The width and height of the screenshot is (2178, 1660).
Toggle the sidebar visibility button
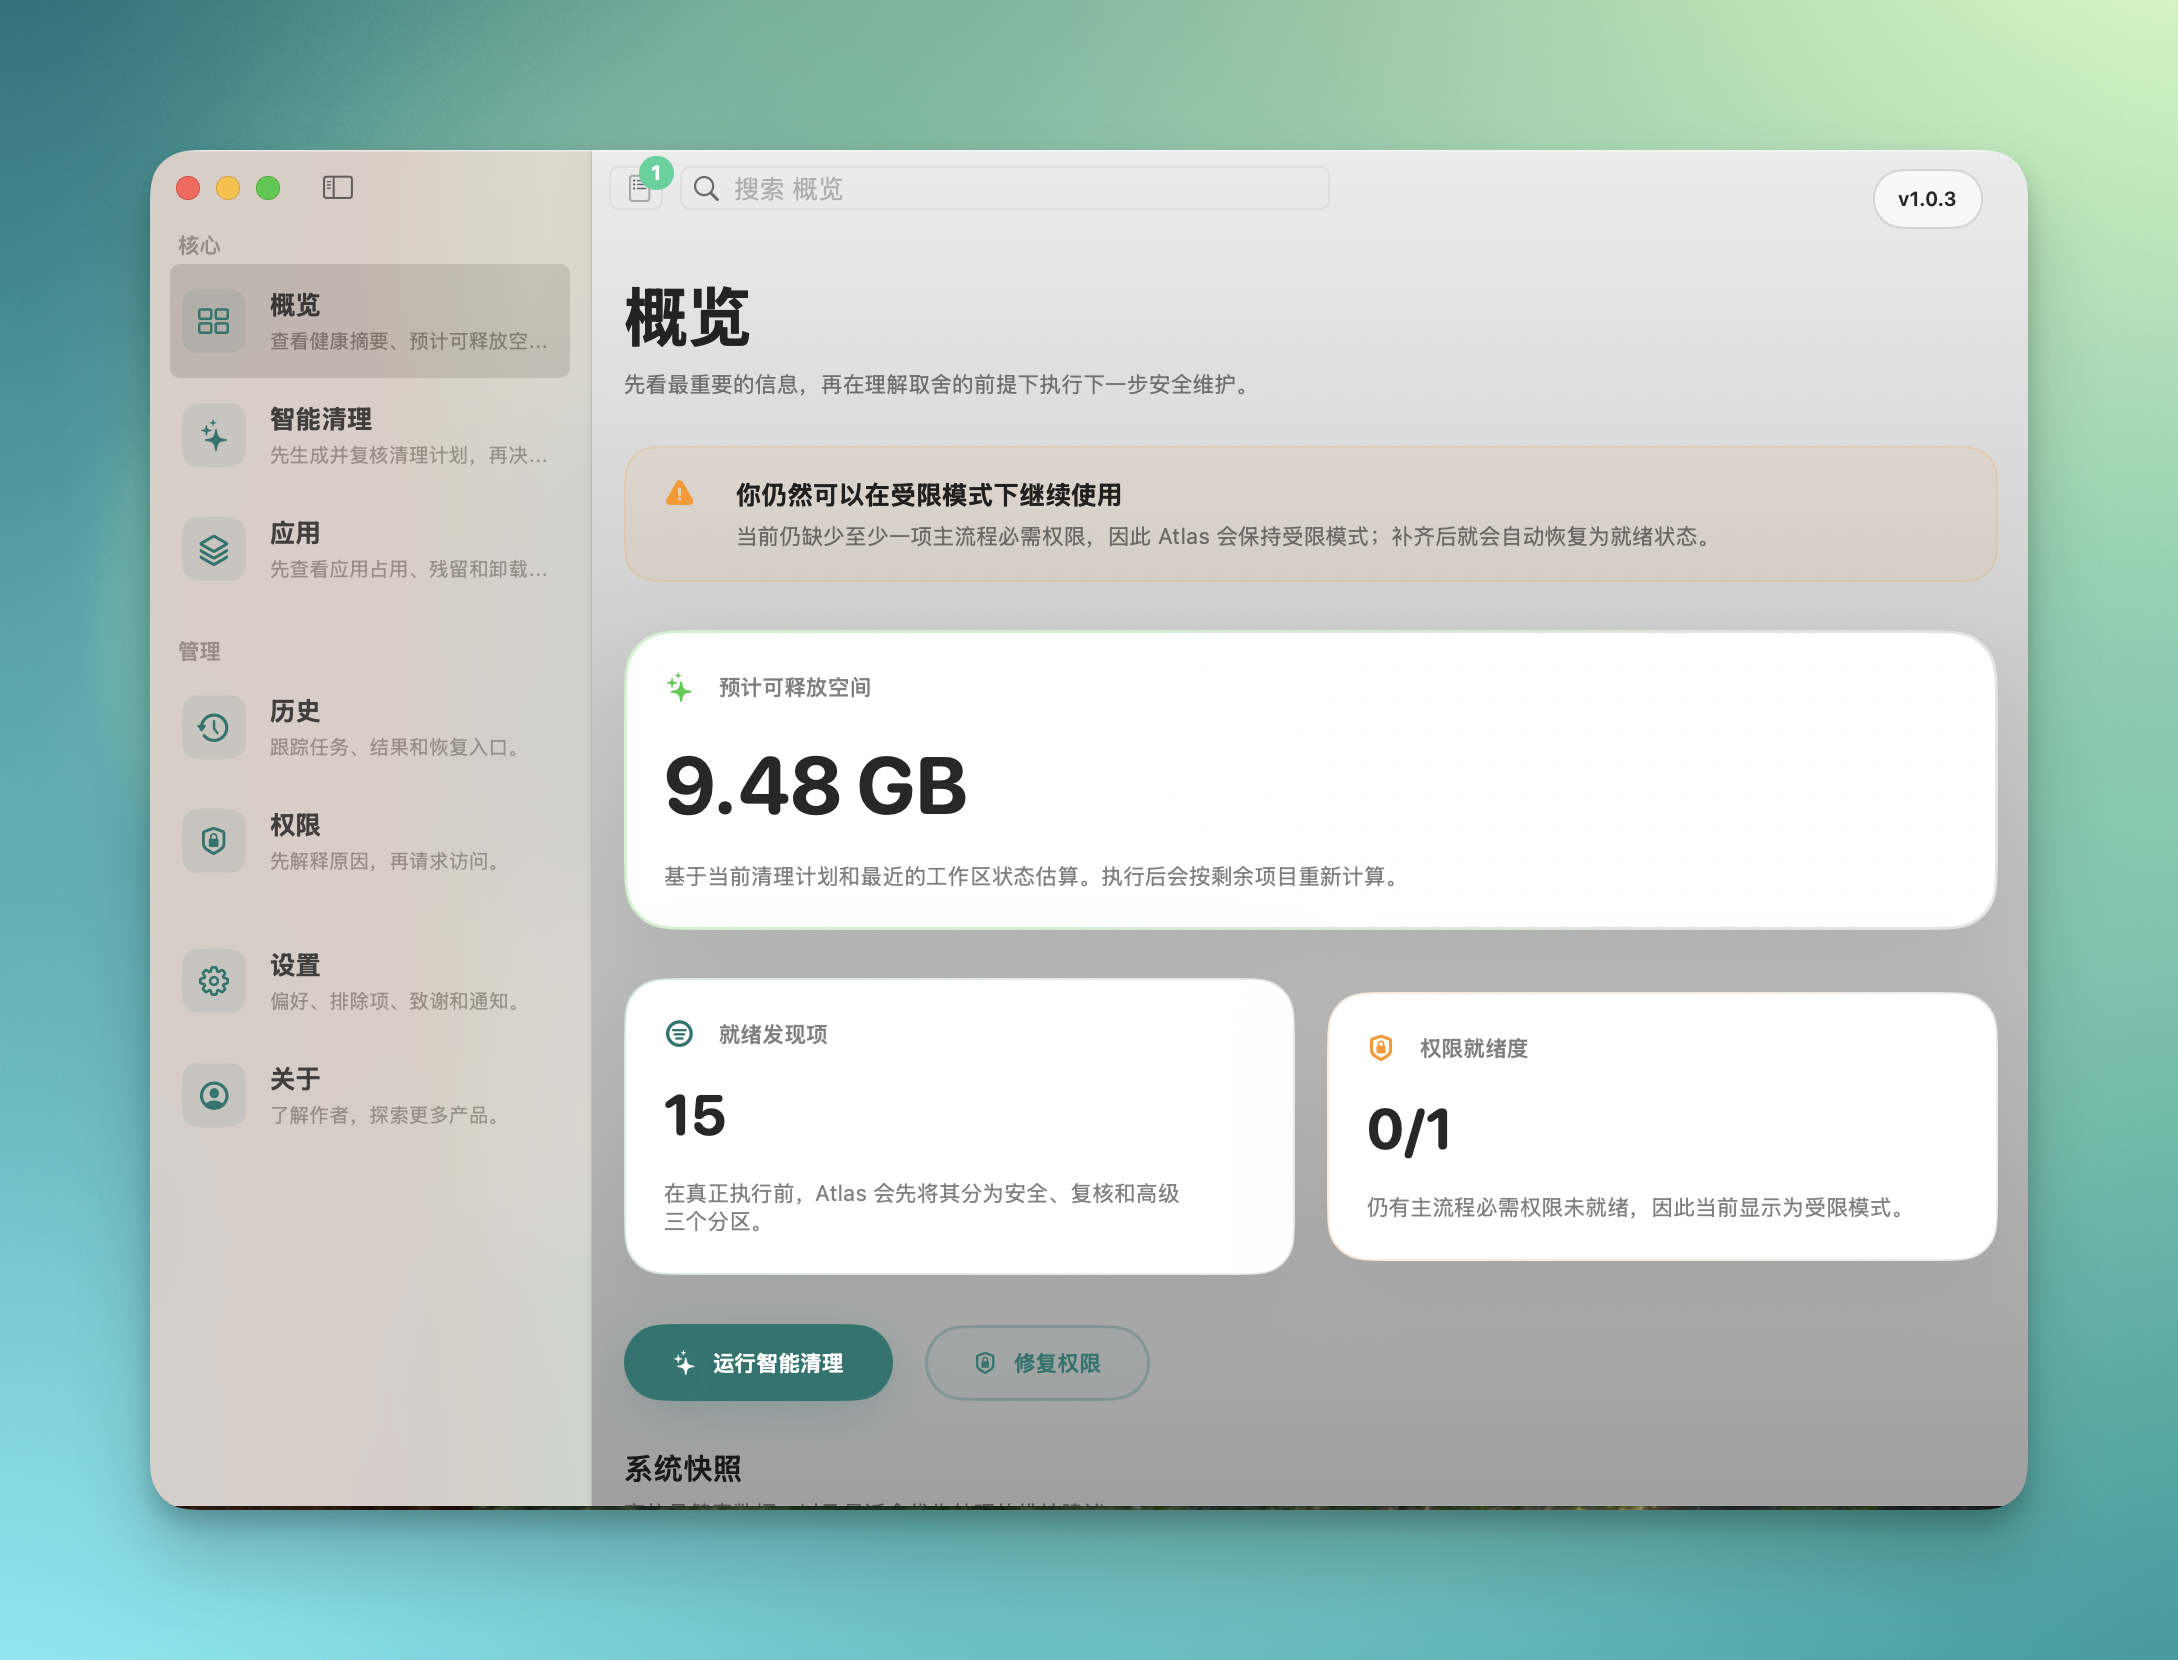338,187
